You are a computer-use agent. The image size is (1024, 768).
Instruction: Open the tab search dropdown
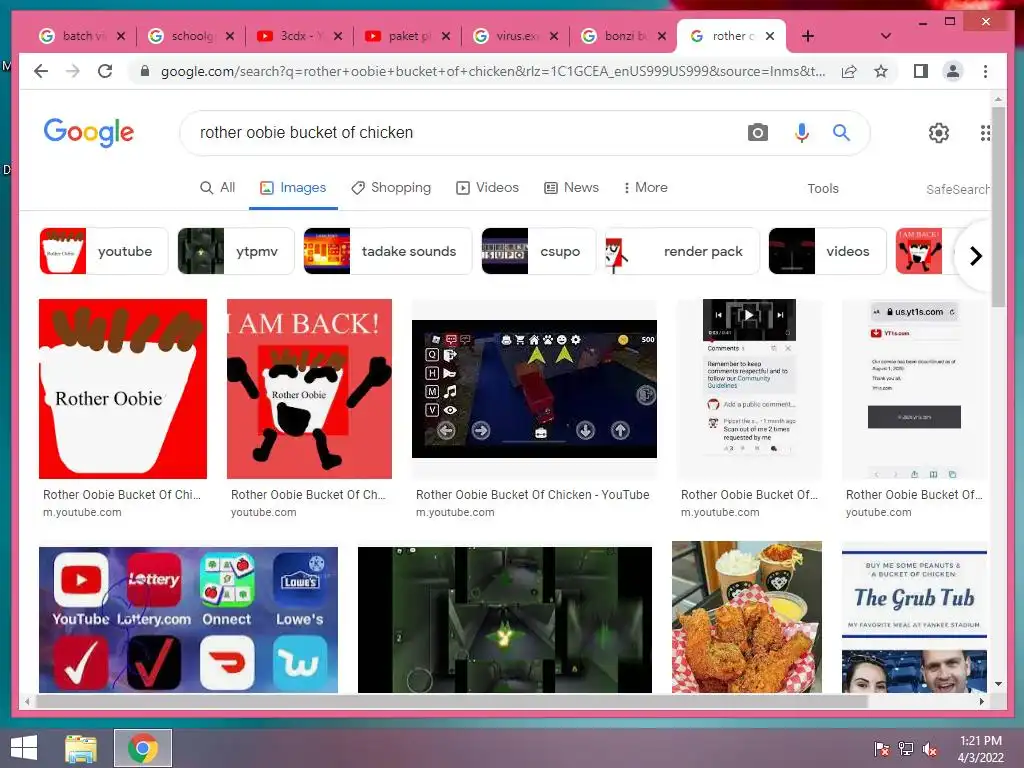coord(886,36)
